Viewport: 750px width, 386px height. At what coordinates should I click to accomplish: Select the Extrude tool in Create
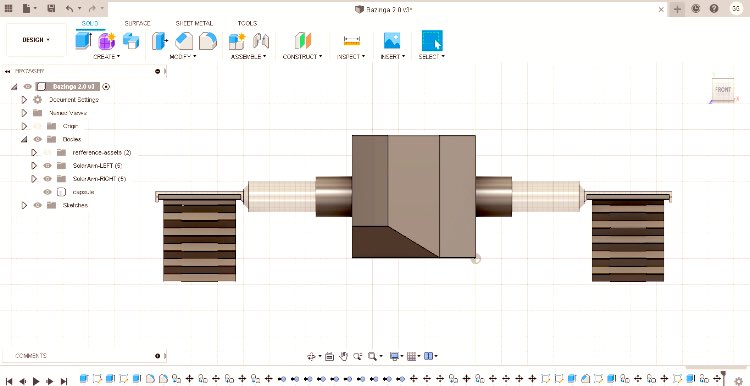click(x=84, y=41)
